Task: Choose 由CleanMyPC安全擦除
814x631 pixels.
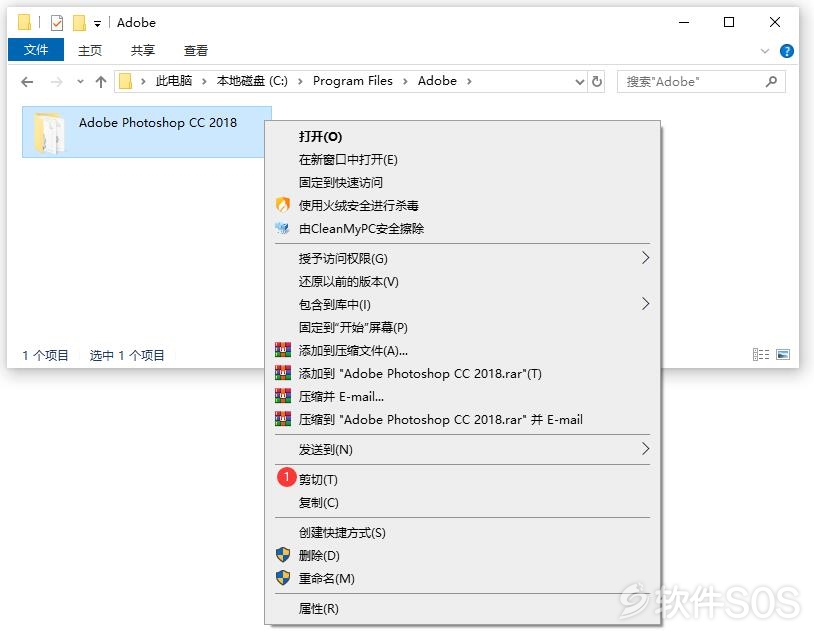Action: pos(462,229)
